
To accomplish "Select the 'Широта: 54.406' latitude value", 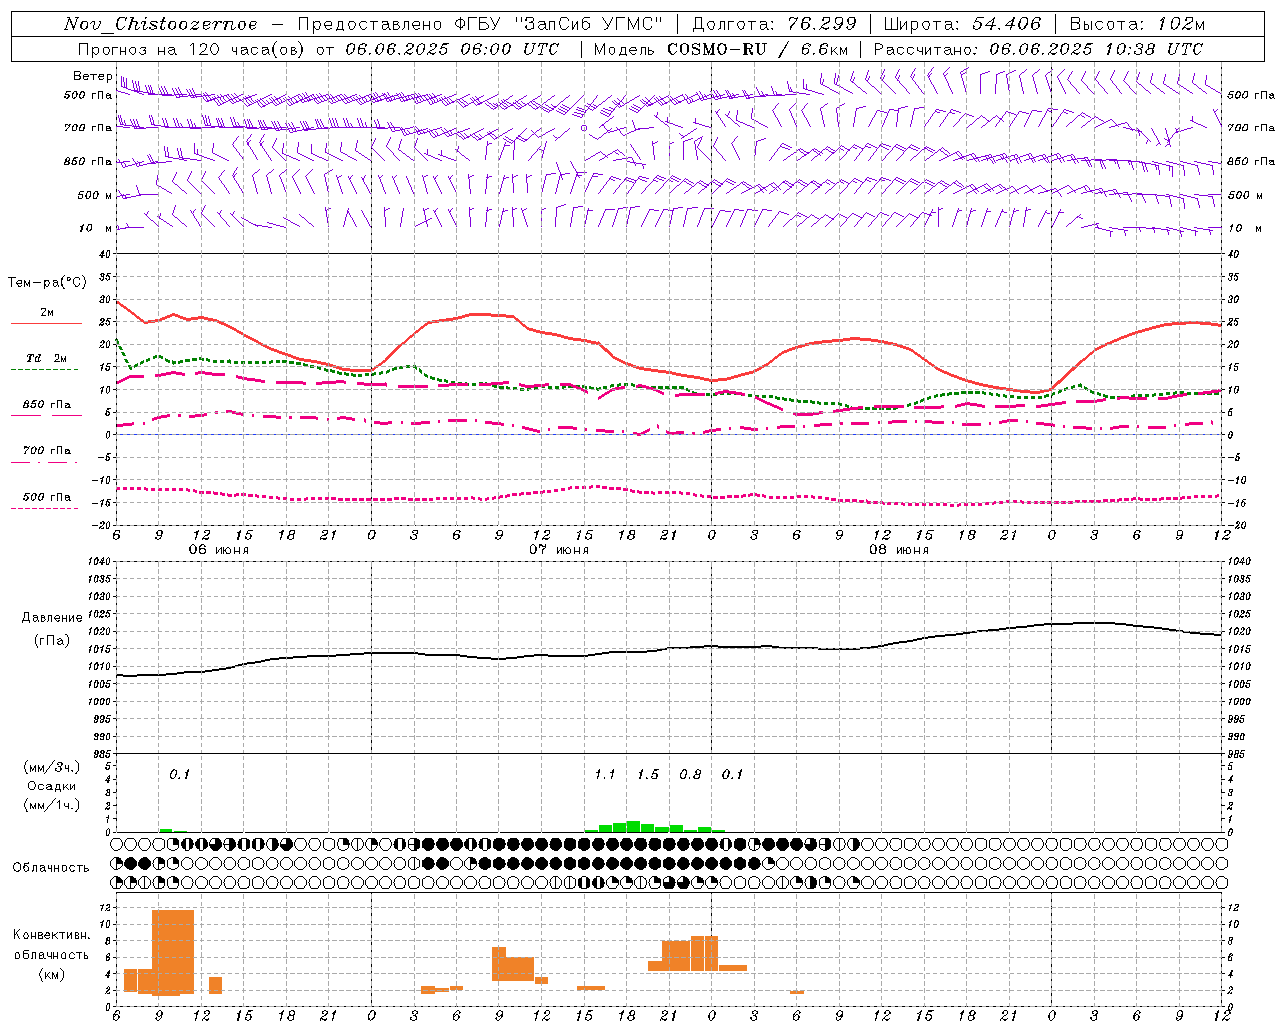I will pyautogui.click(x=962, y=24).
